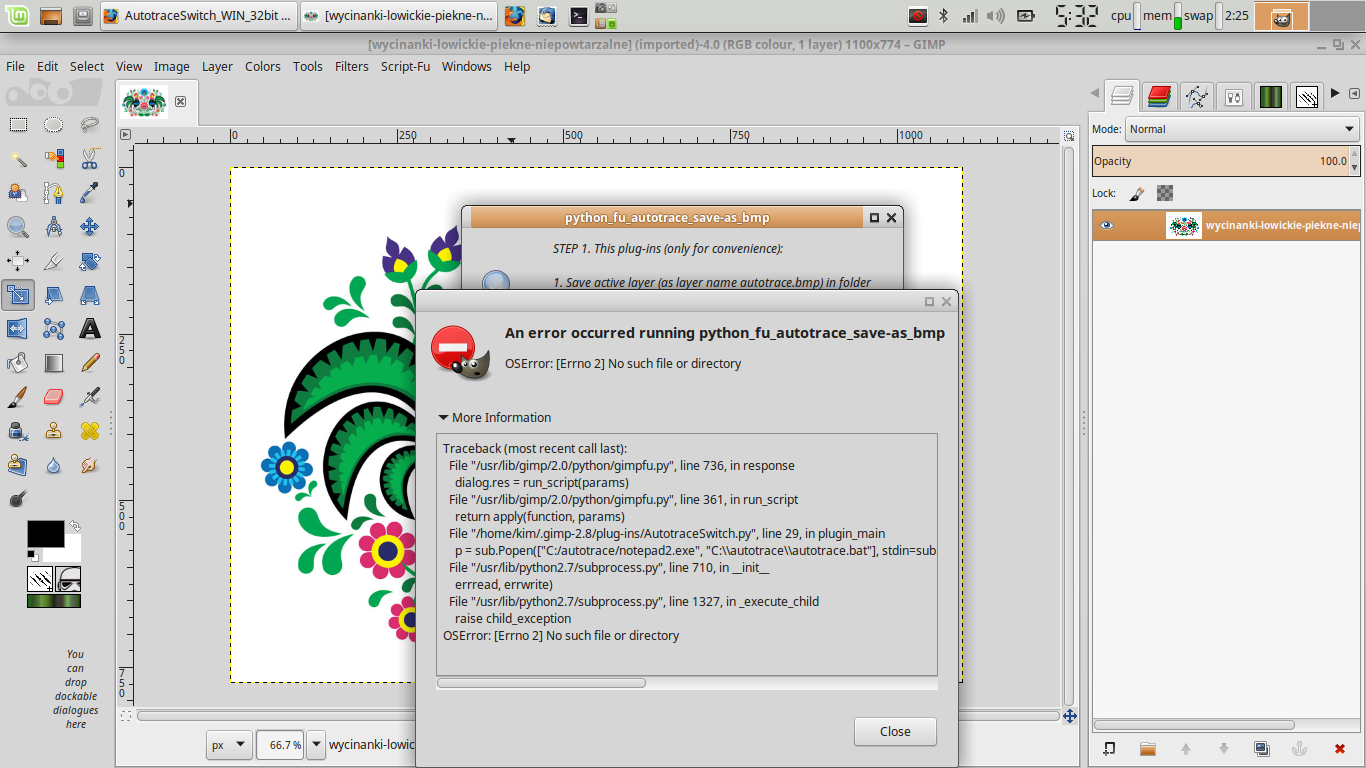Decrease layer Opacity with down arrow

coord(1355,167)
